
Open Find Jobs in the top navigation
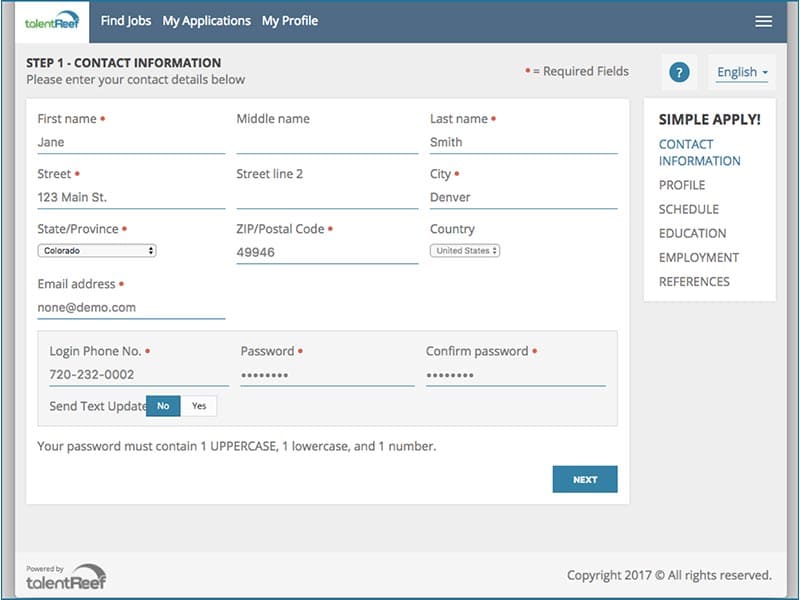[x=126, y=20]
